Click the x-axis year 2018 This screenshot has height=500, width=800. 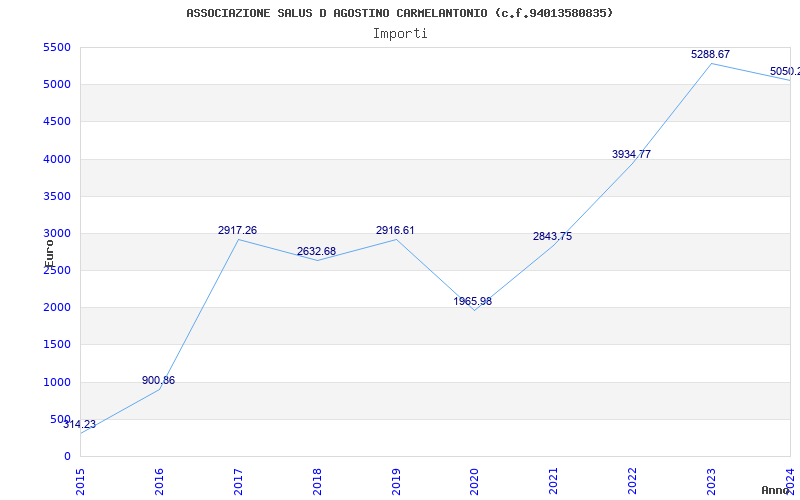coord(317,482)
